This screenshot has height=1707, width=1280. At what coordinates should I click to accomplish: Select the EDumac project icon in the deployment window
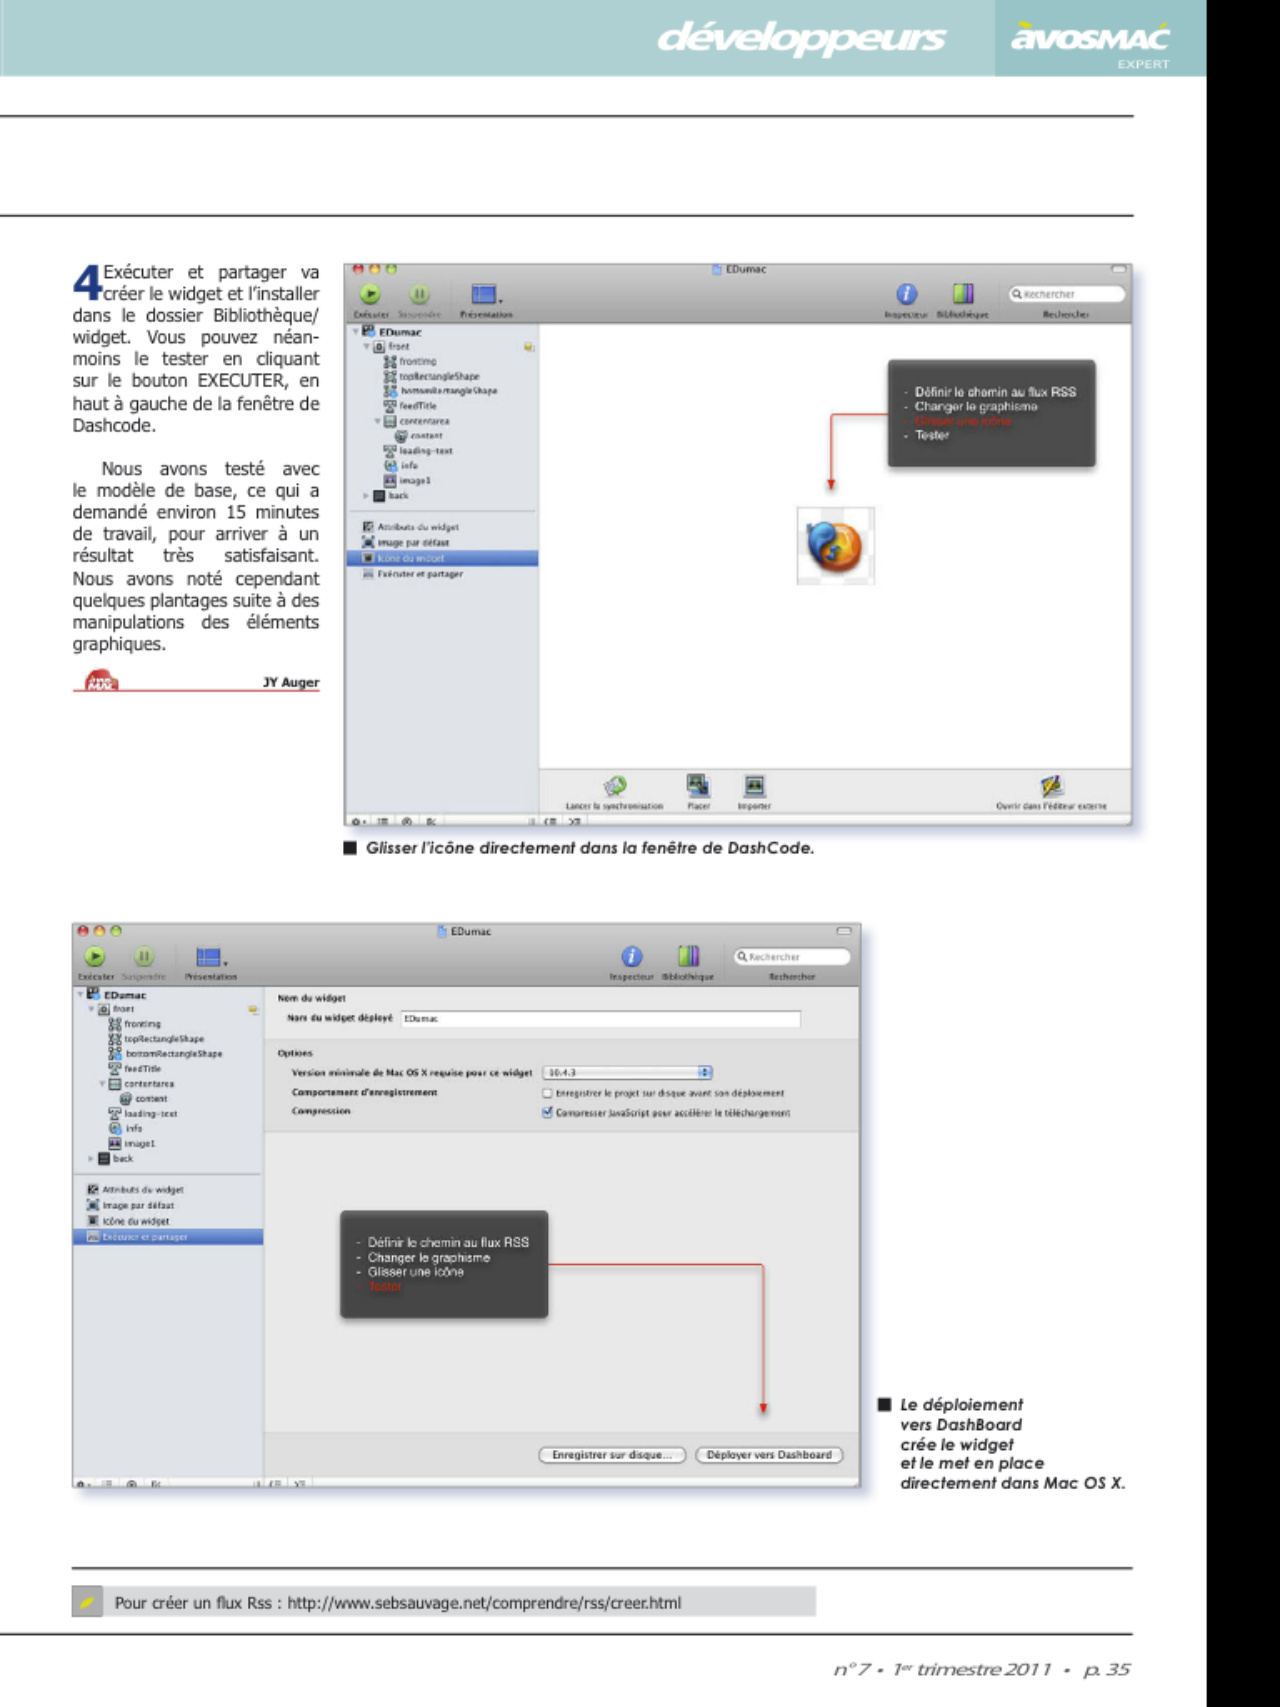[x=94, y=994]
